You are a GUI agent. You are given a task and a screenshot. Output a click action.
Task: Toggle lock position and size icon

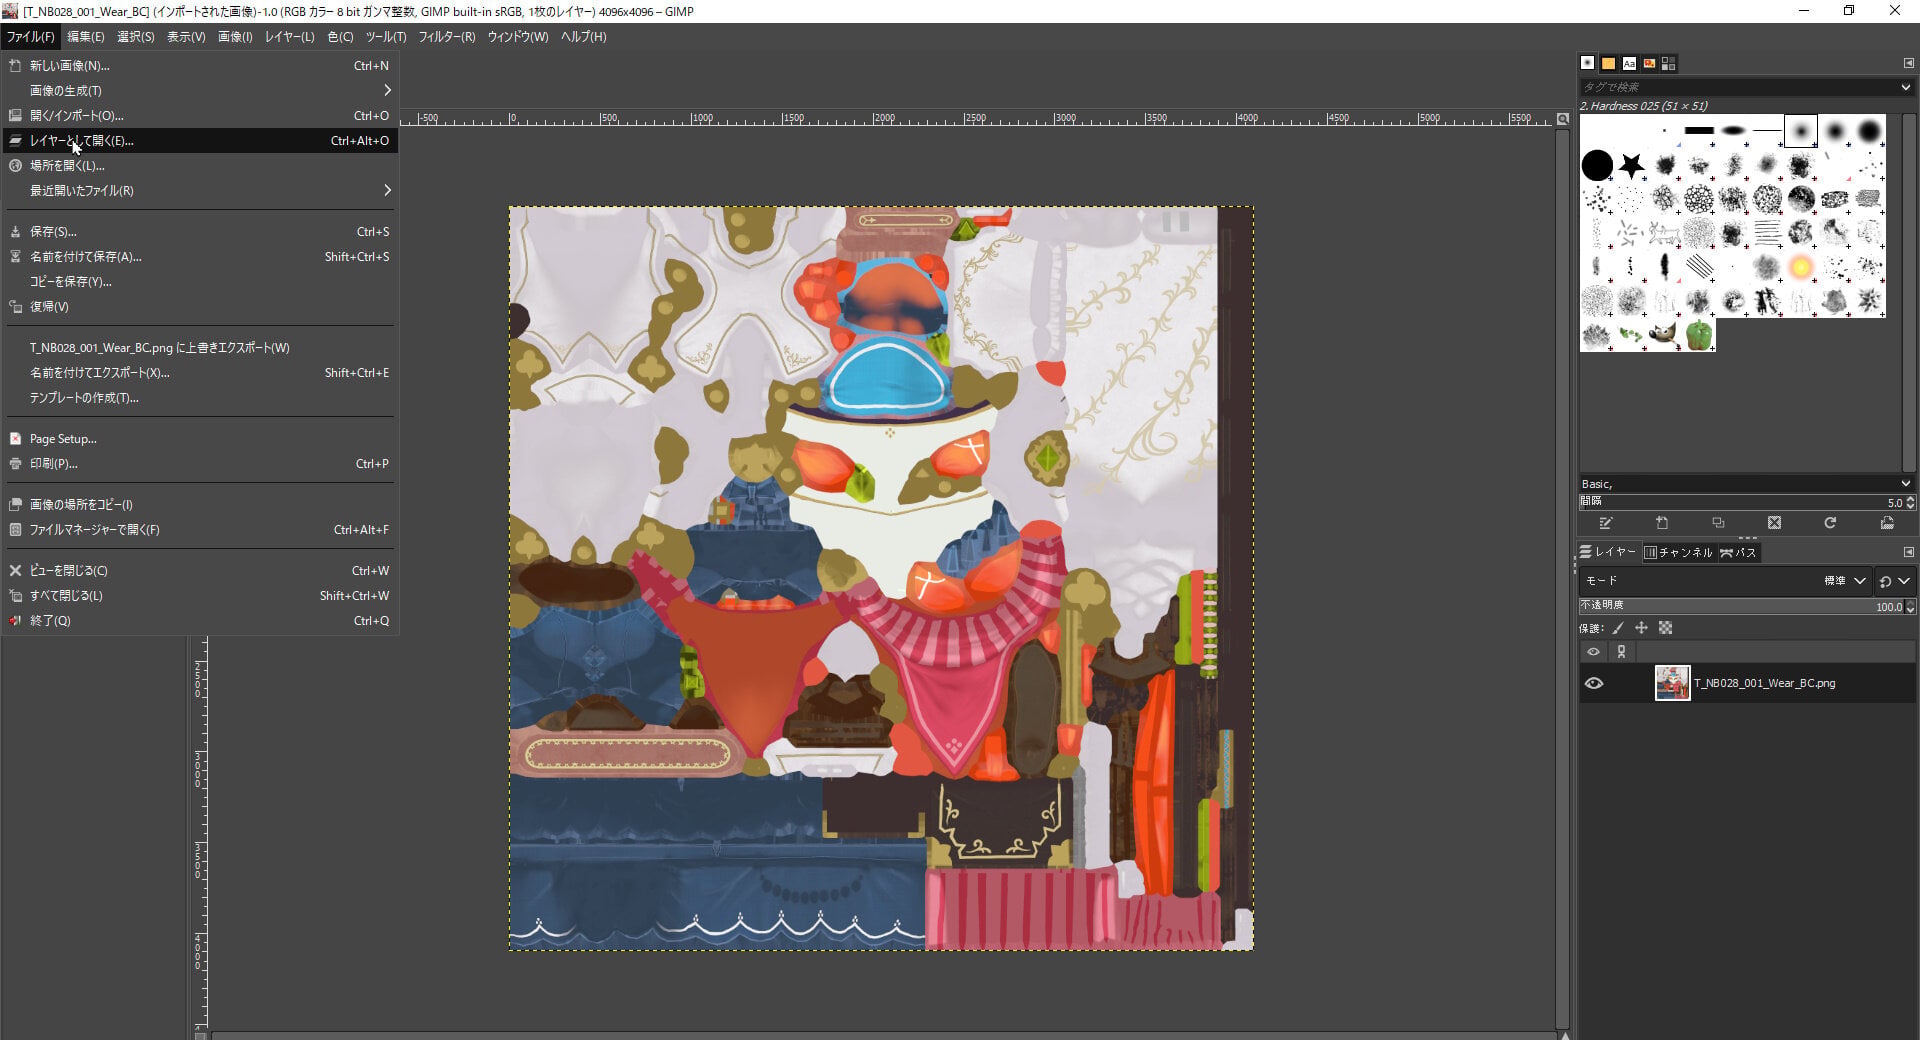click(x=1641, y=628)
